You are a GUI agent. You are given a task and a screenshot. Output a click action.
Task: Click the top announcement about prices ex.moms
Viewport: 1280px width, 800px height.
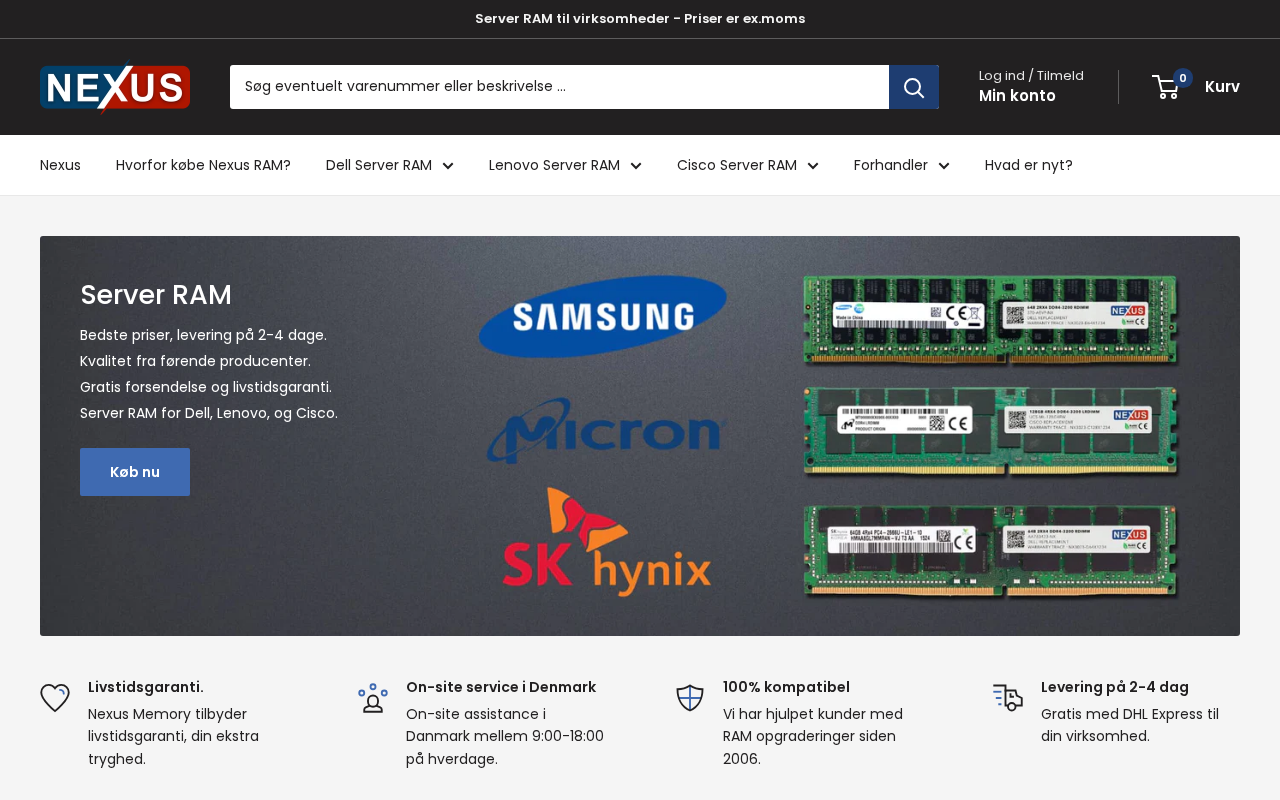click(640, 19)
